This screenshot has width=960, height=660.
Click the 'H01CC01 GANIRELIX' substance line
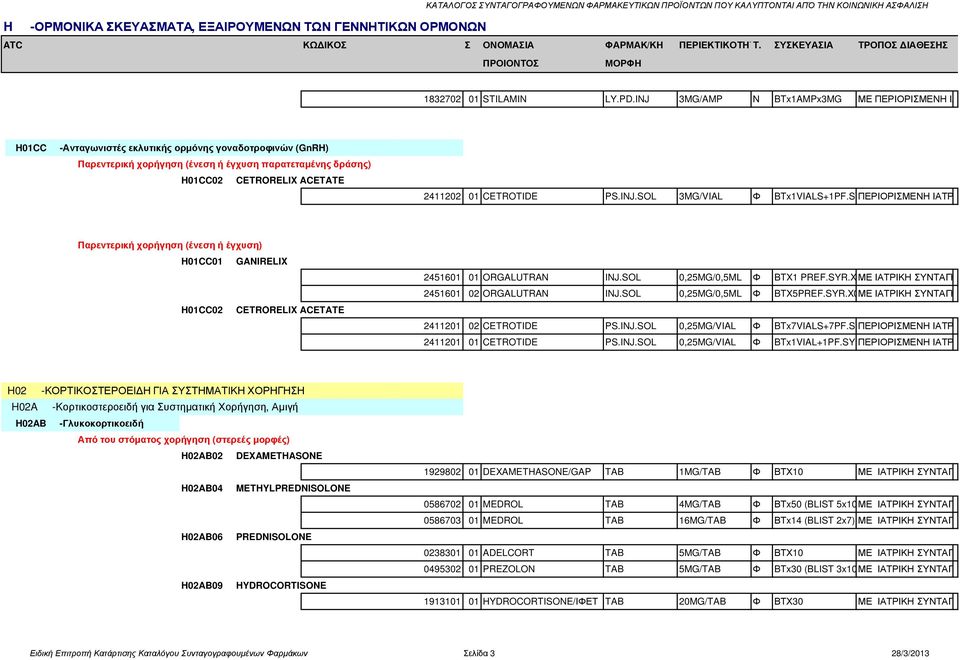click(234, 261)
